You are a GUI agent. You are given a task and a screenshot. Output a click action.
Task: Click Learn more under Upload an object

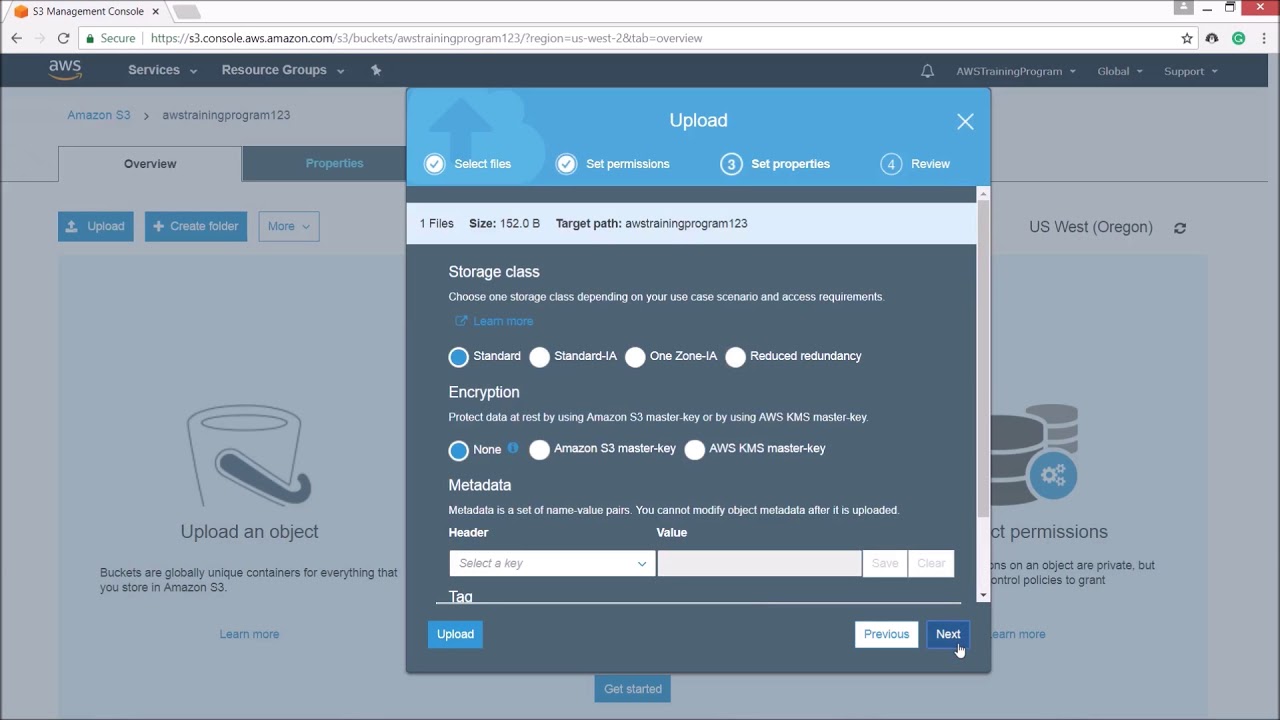tap(249, 634)
